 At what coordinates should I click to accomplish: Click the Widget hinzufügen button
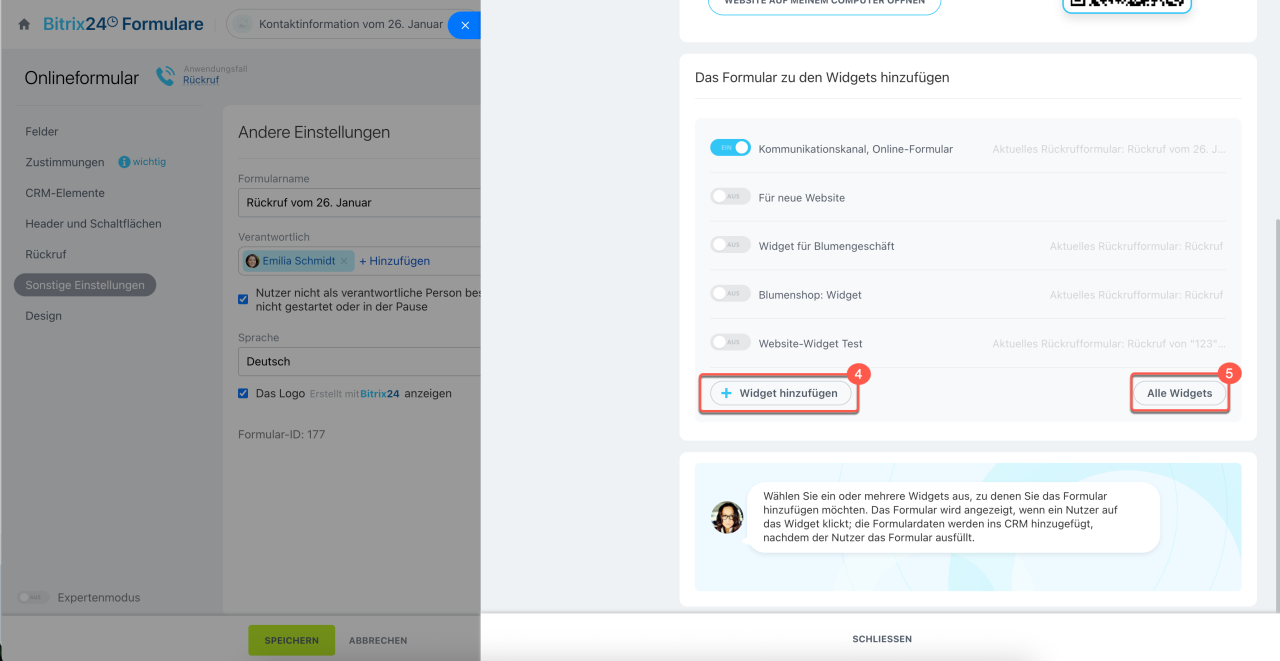[780, 394]
